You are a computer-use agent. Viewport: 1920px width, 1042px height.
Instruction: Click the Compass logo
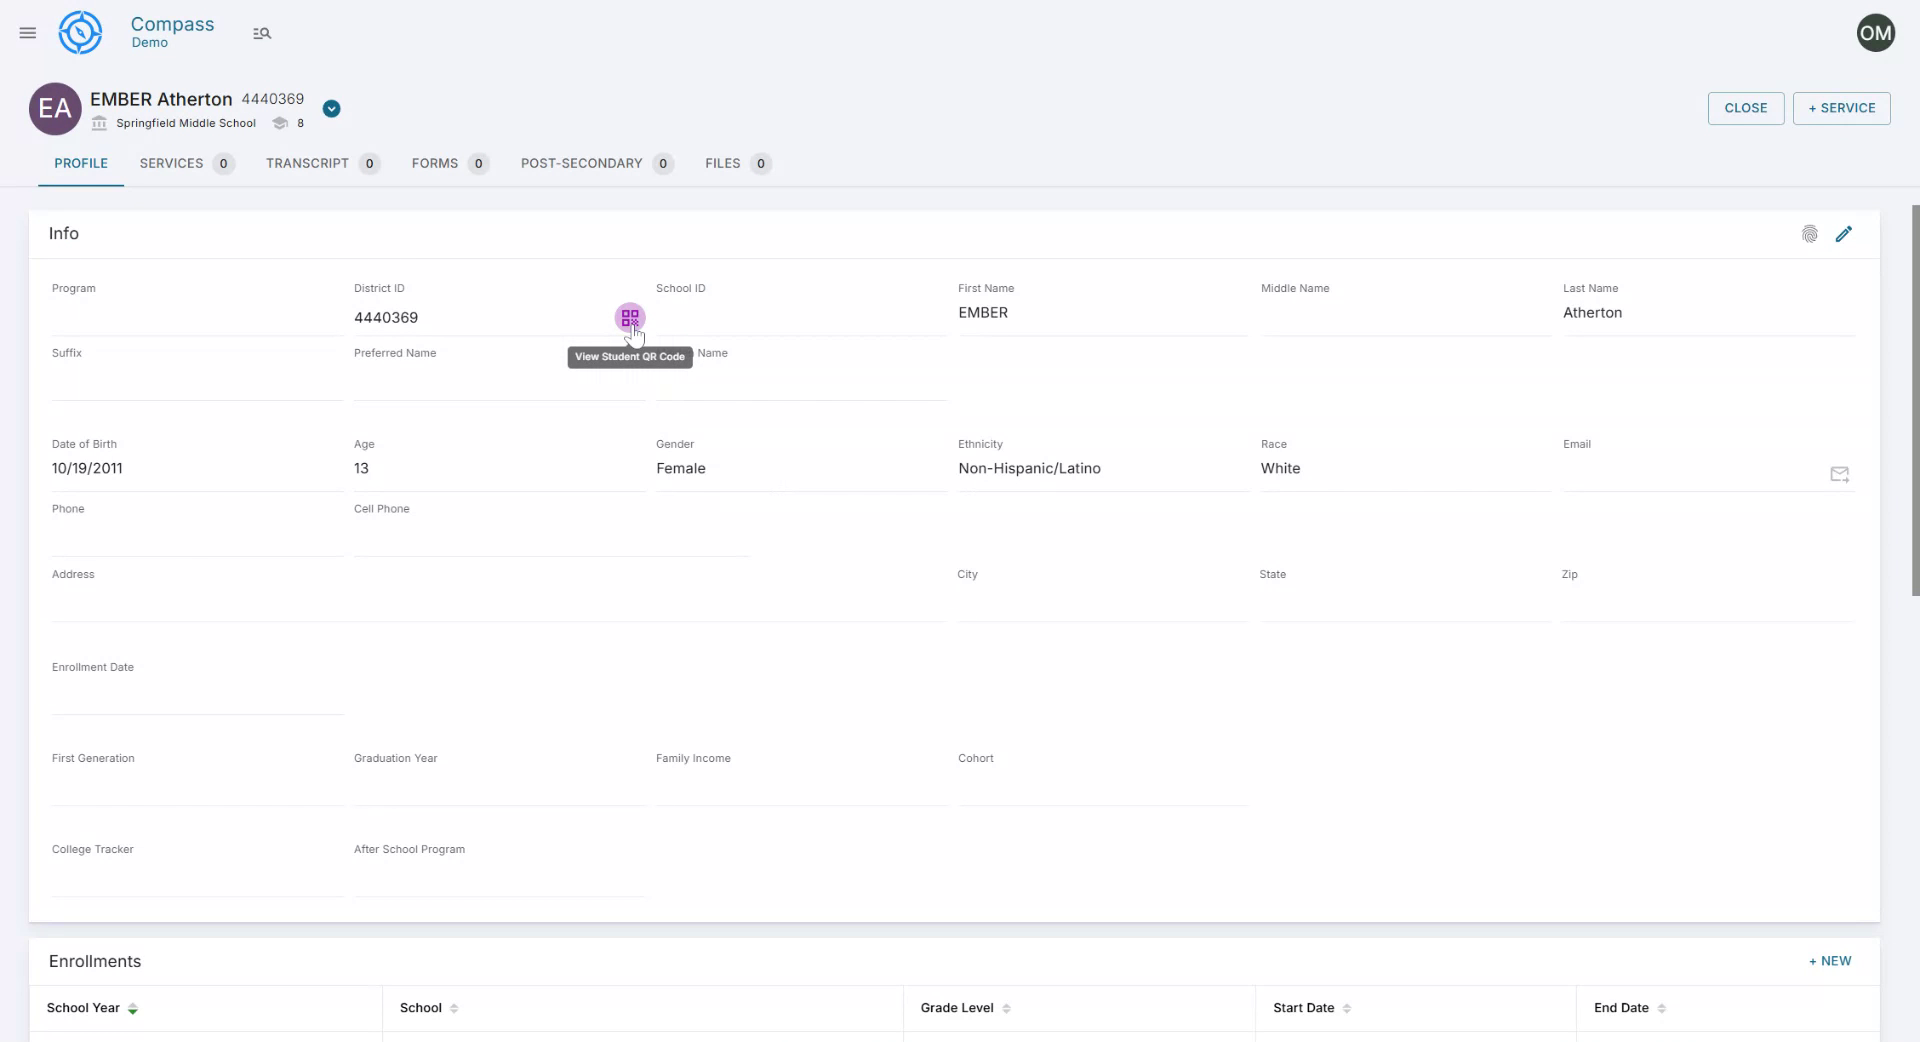79,32
